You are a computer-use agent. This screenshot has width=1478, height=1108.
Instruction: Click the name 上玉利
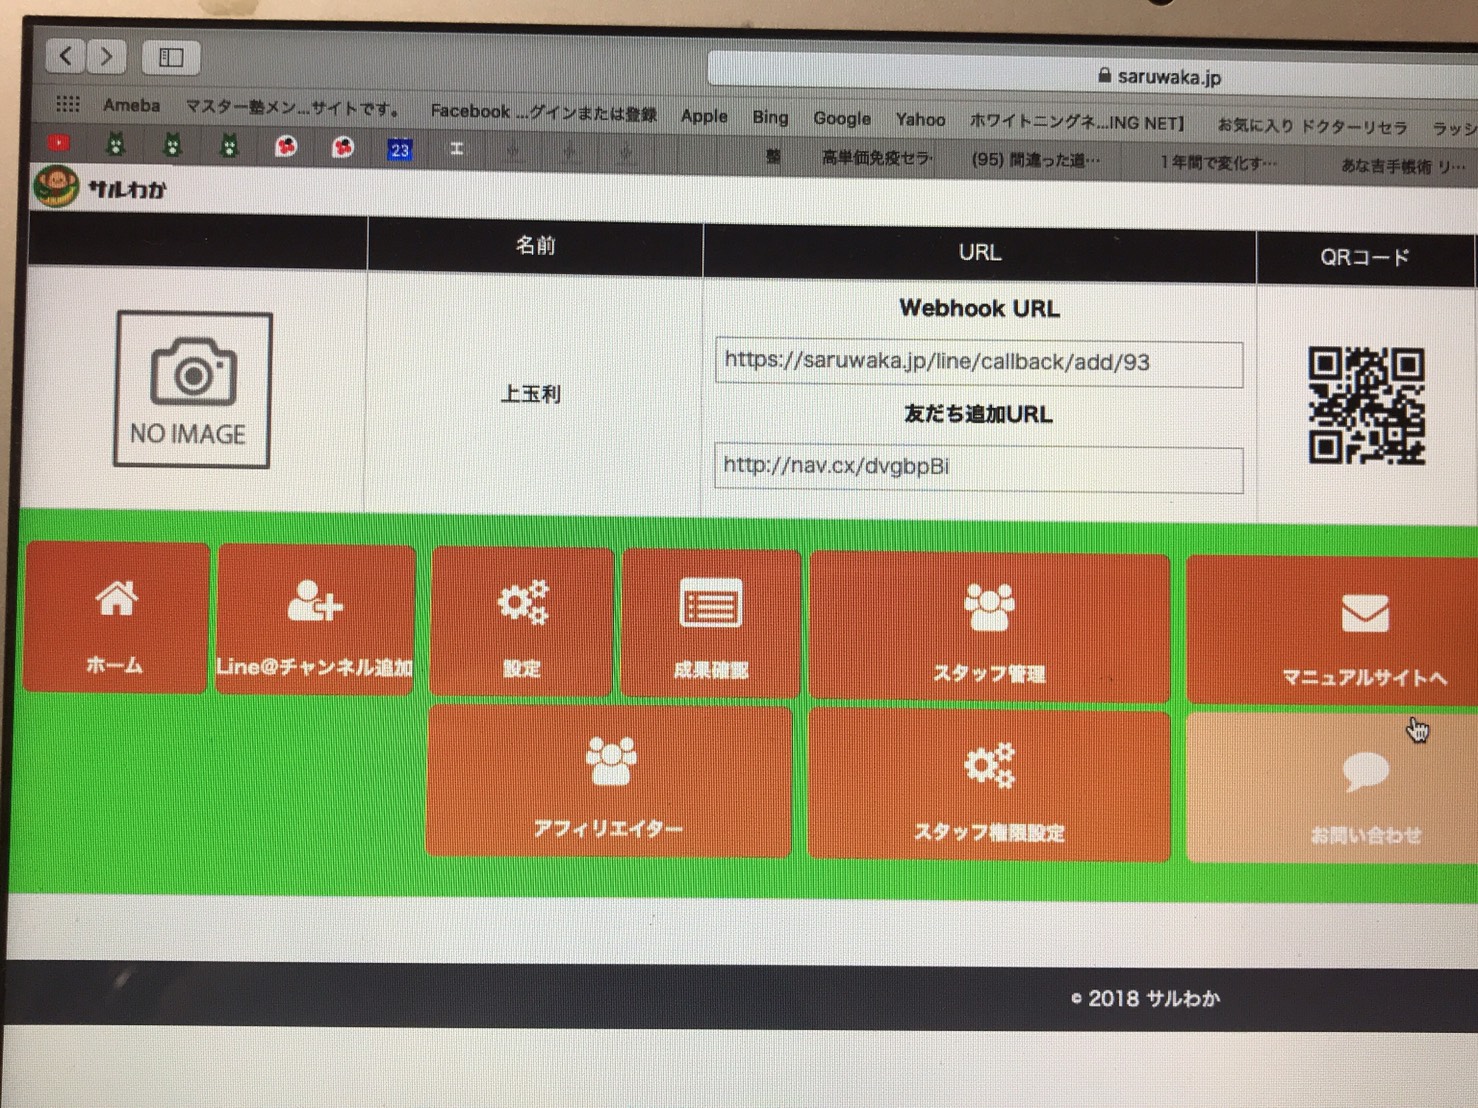(530, 394)
